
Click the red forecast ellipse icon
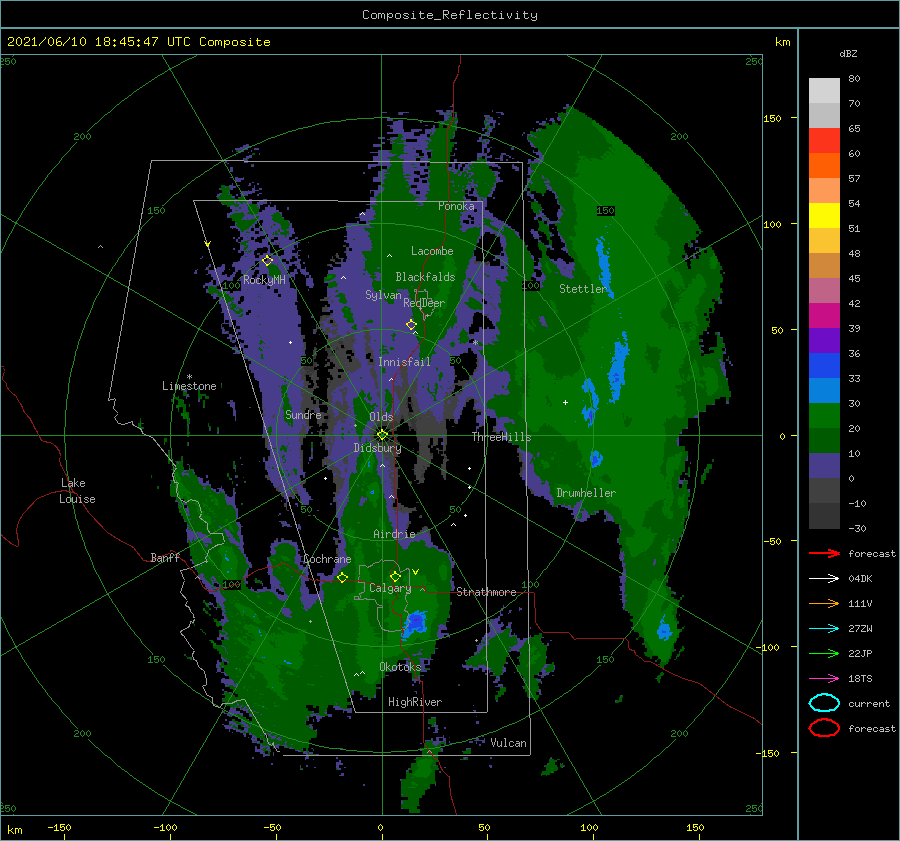point(824,728)
